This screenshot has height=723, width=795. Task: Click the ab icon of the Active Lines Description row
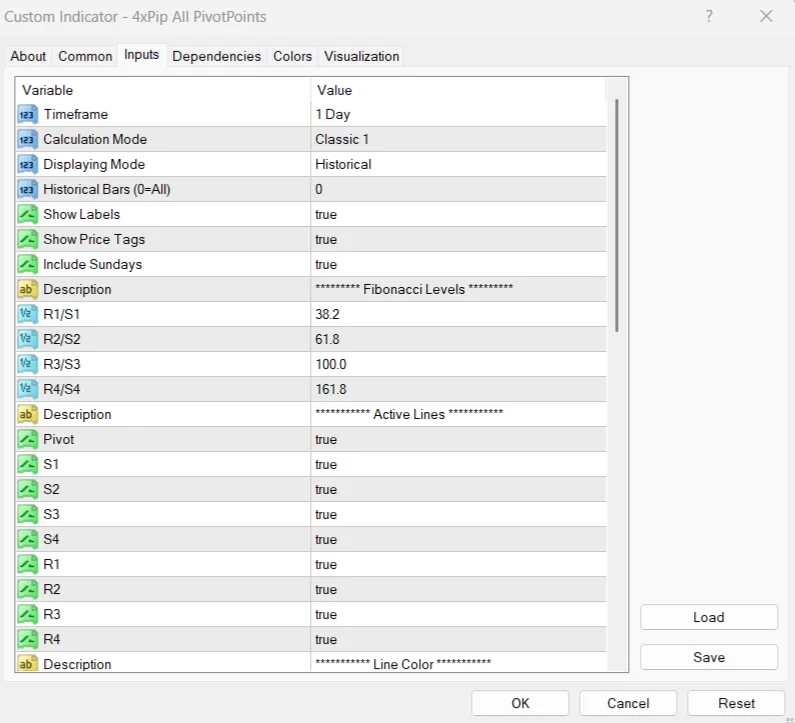point(27,414)
